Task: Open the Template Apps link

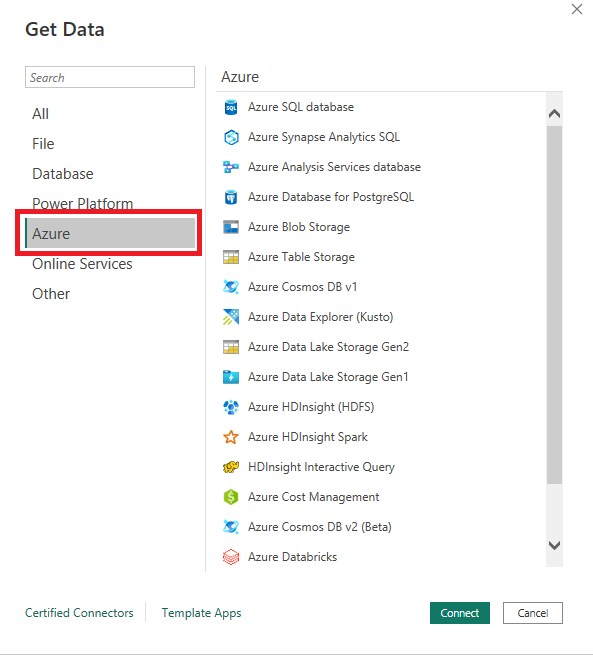Action: coord(201,613)
